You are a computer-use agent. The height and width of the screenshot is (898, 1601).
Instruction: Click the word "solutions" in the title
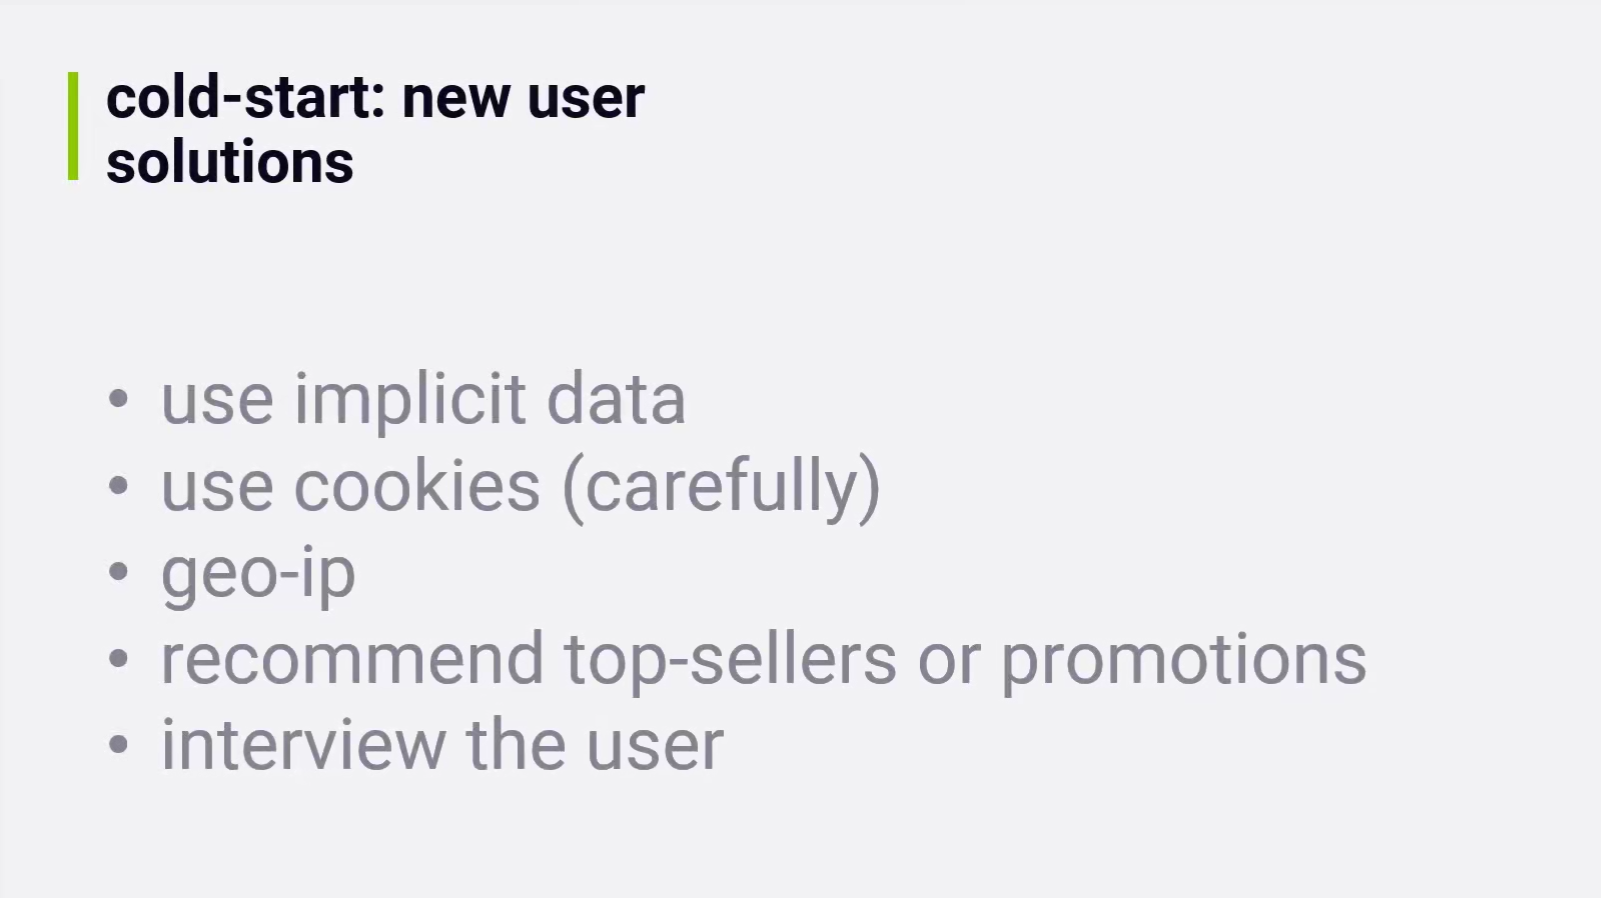229,162
